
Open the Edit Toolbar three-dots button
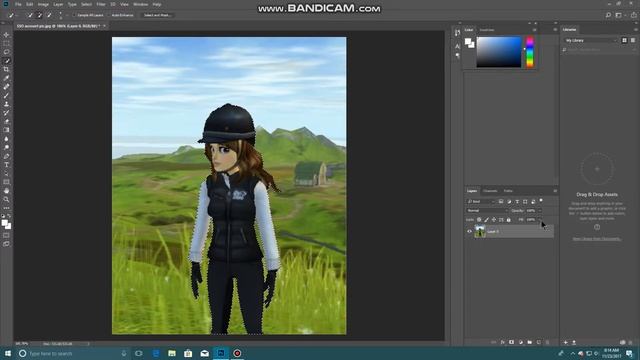click(6, 208)
